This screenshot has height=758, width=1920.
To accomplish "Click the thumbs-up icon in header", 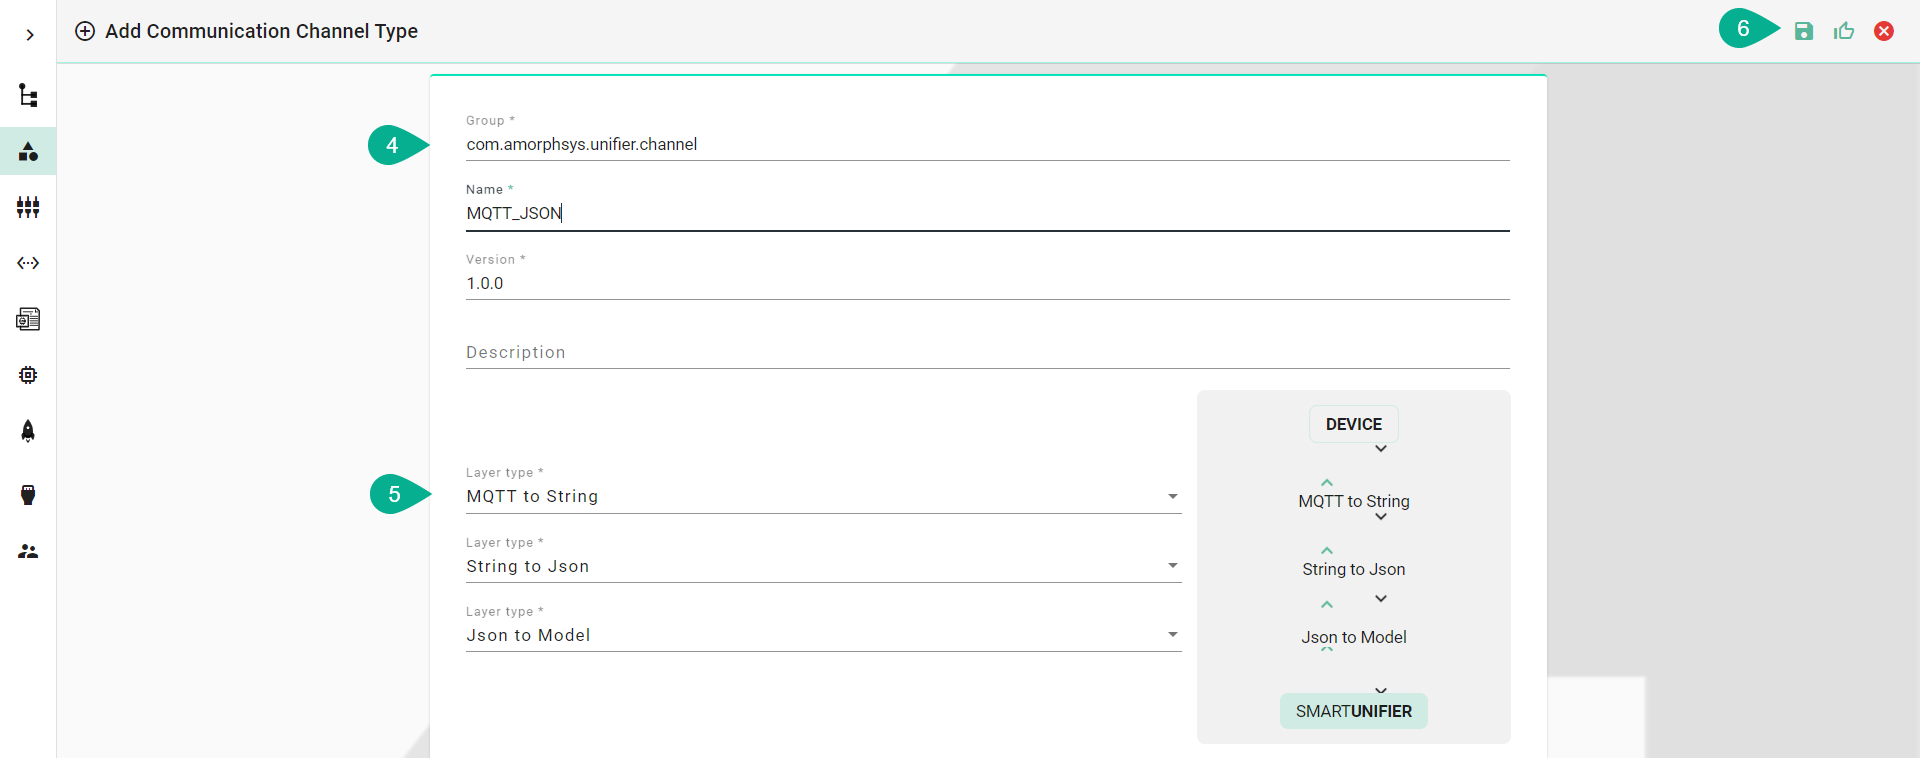I will coord(1844,31).
